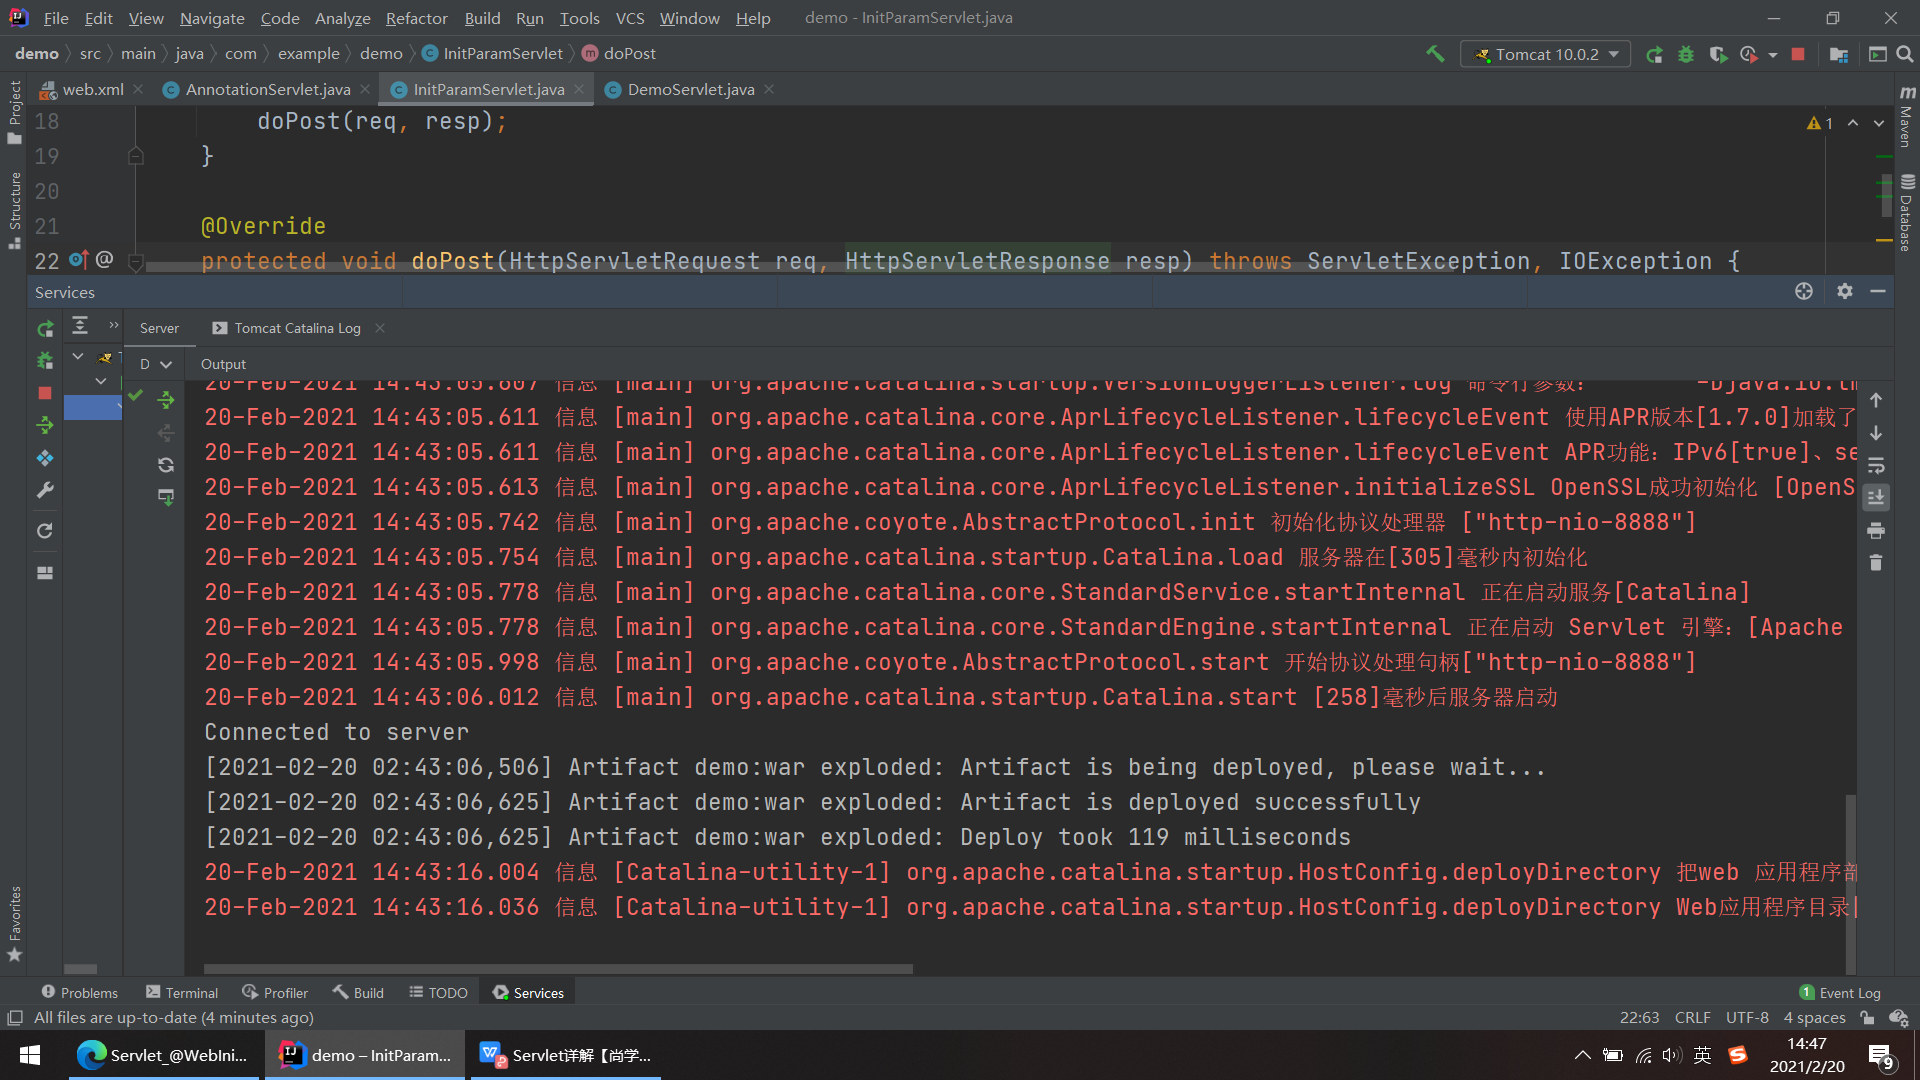Collapse the Tomcat Server tree node
The image size is (1920, 1080).
click(78, 357)
